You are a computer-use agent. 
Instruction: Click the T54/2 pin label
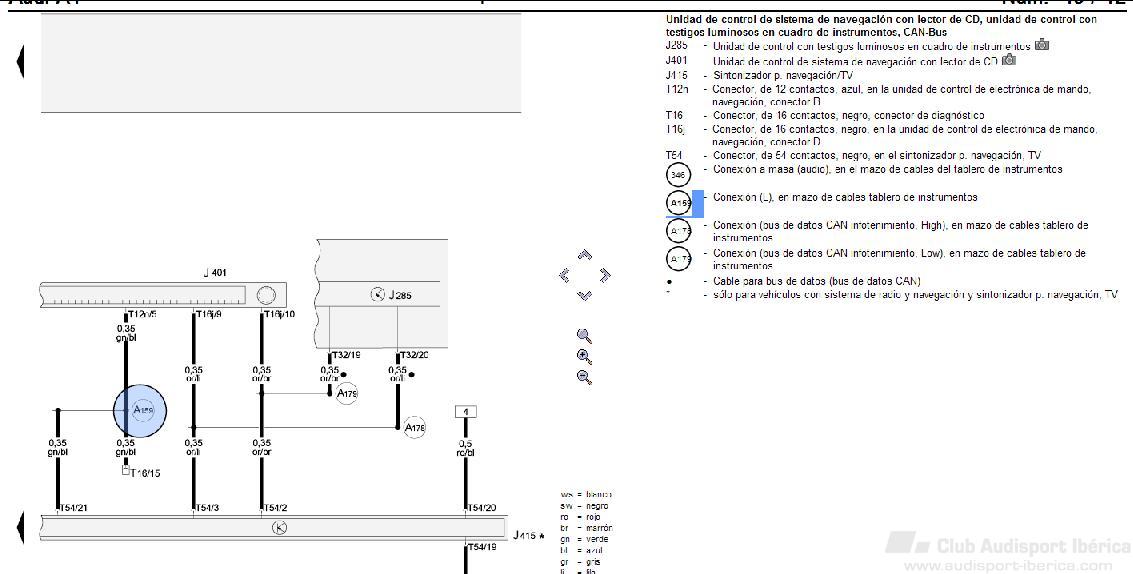(276, 508)
